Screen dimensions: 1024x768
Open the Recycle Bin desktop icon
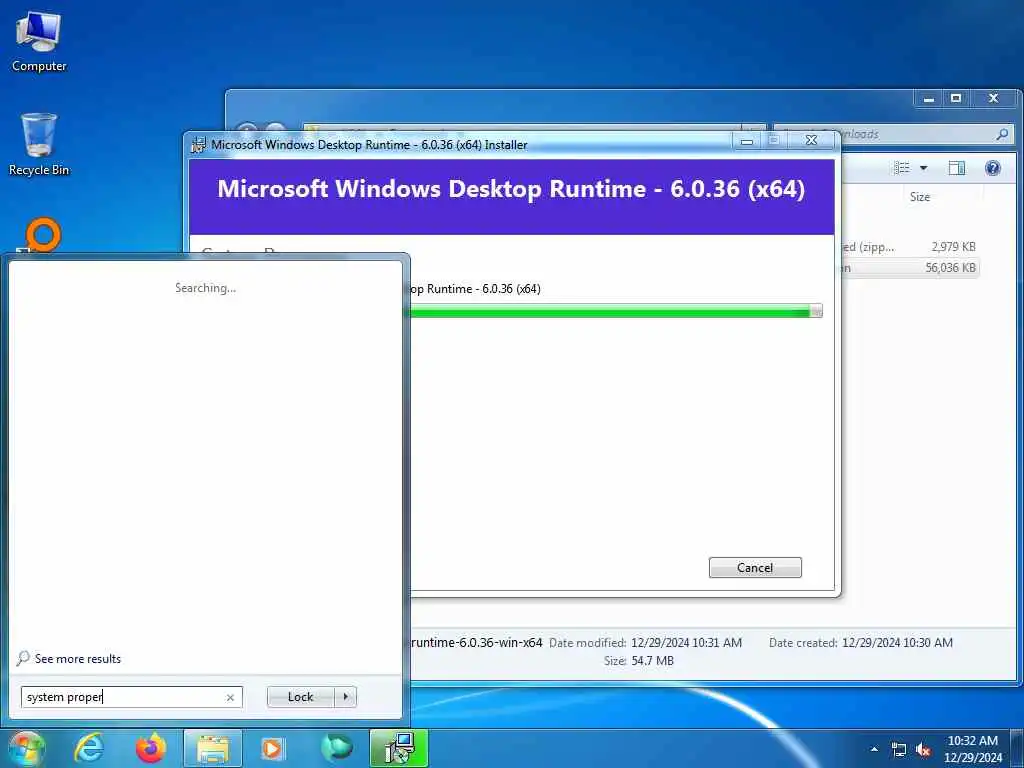click(39, 144)
